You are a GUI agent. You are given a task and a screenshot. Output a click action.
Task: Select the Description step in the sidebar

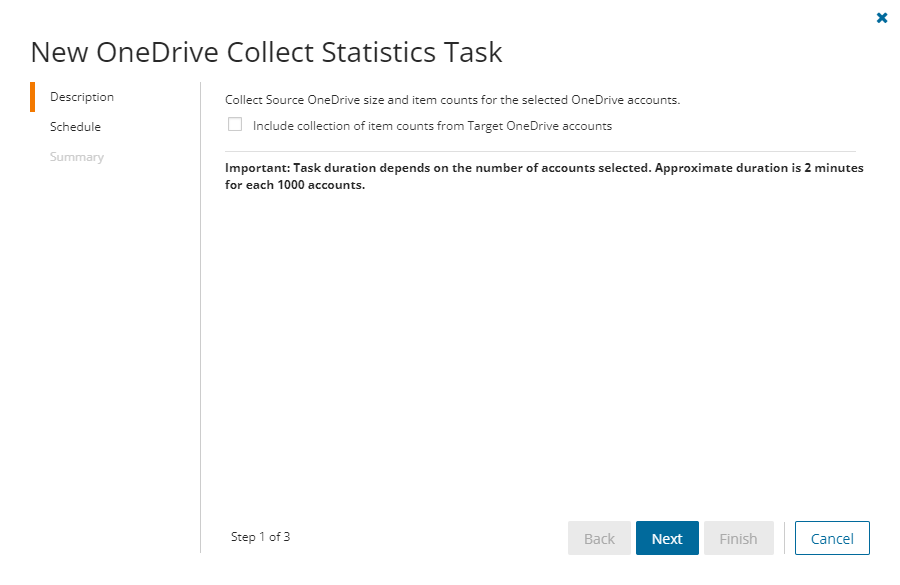[x=82, y=97]
